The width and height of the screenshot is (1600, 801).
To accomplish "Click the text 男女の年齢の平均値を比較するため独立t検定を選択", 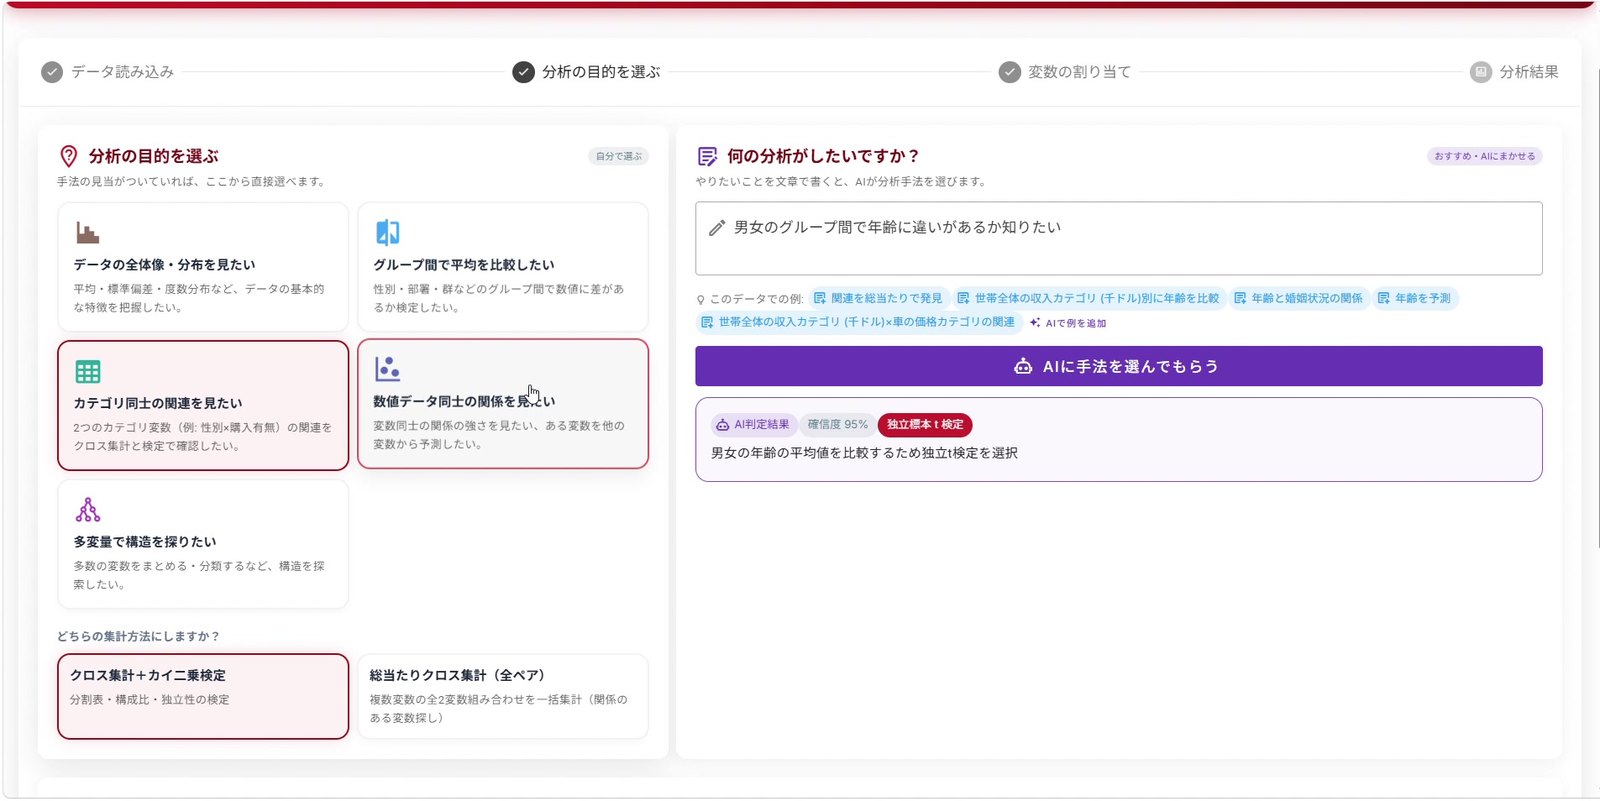I will pos(864,453).
